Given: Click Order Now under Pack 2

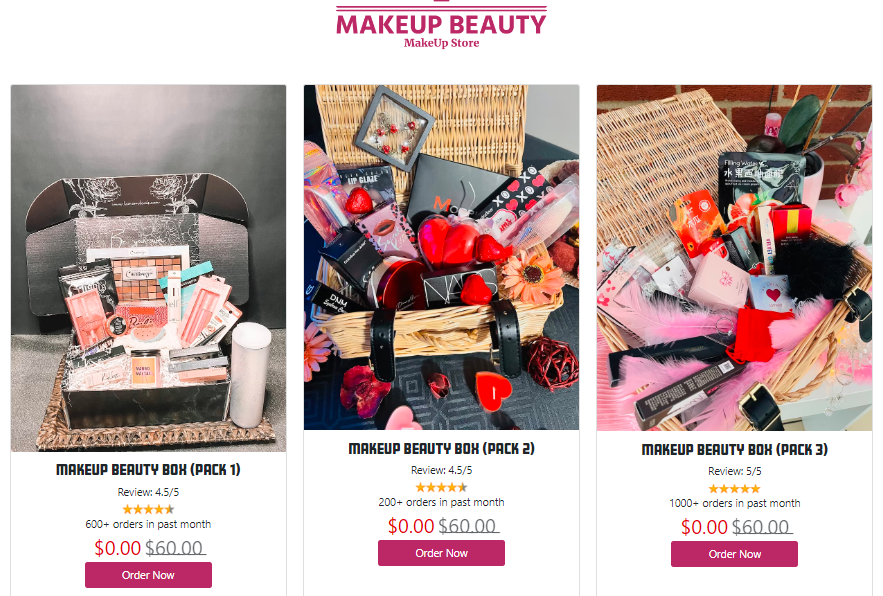Looking at the screenshot, I should 441,553.
